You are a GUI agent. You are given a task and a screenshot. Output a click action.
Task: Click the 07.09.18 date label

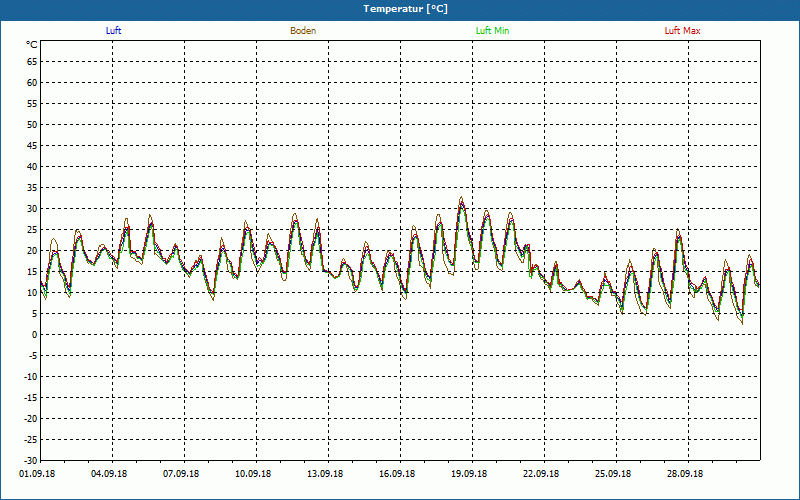tap(181, 474)
